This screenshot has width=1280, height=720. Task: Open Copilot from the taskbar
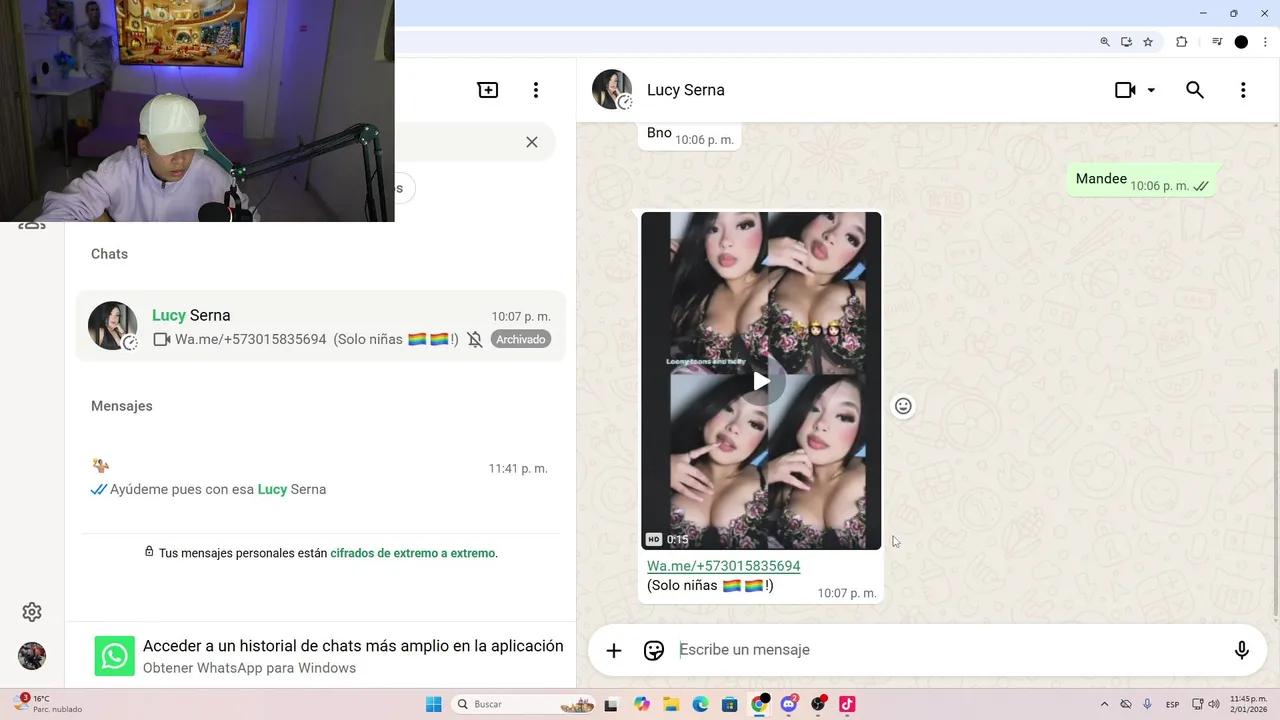point(641,704)
